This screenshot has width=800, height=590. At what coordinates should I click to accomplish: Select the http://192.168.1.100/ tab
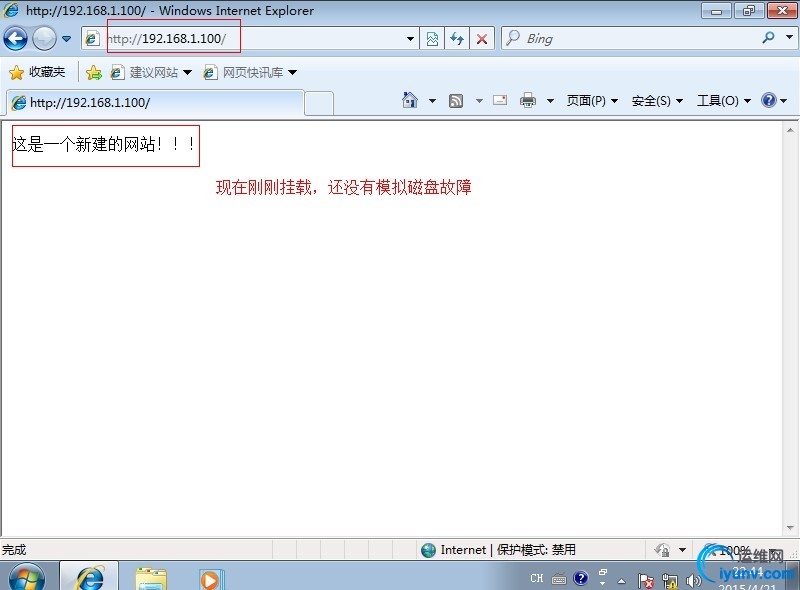click(156, 103)
